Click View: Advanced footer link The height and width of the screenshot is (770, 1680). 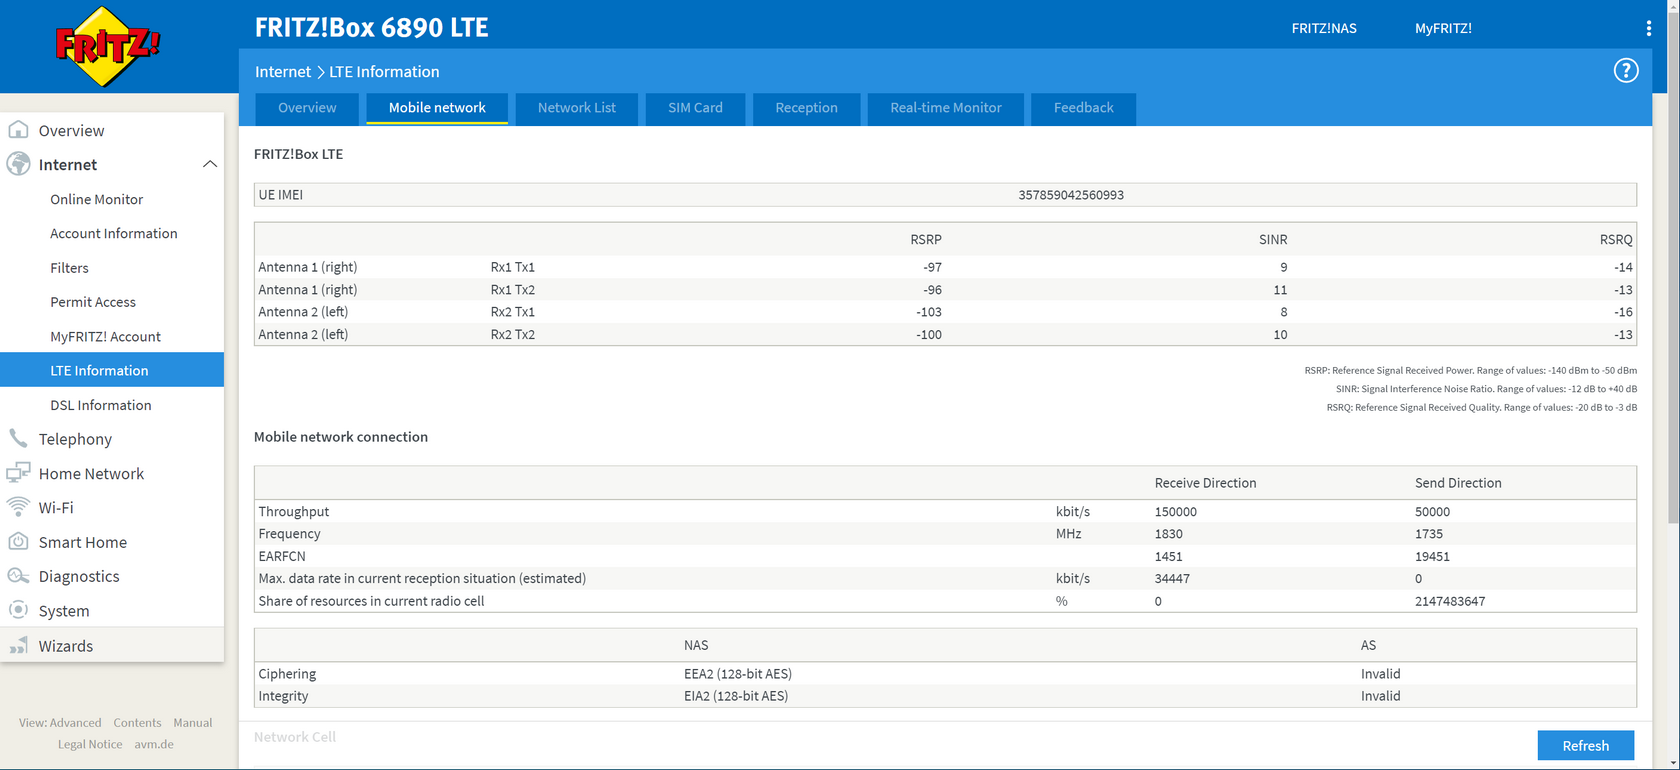(60, 723)
